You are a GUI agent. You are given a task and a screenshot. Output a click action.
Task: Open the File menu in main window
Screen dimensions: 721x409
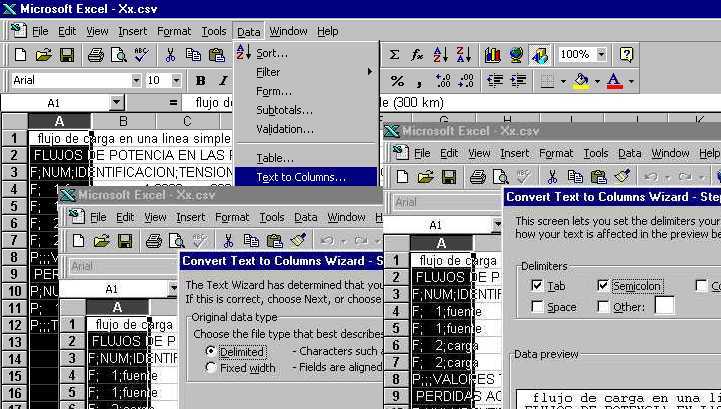click(x=40, y=31)
